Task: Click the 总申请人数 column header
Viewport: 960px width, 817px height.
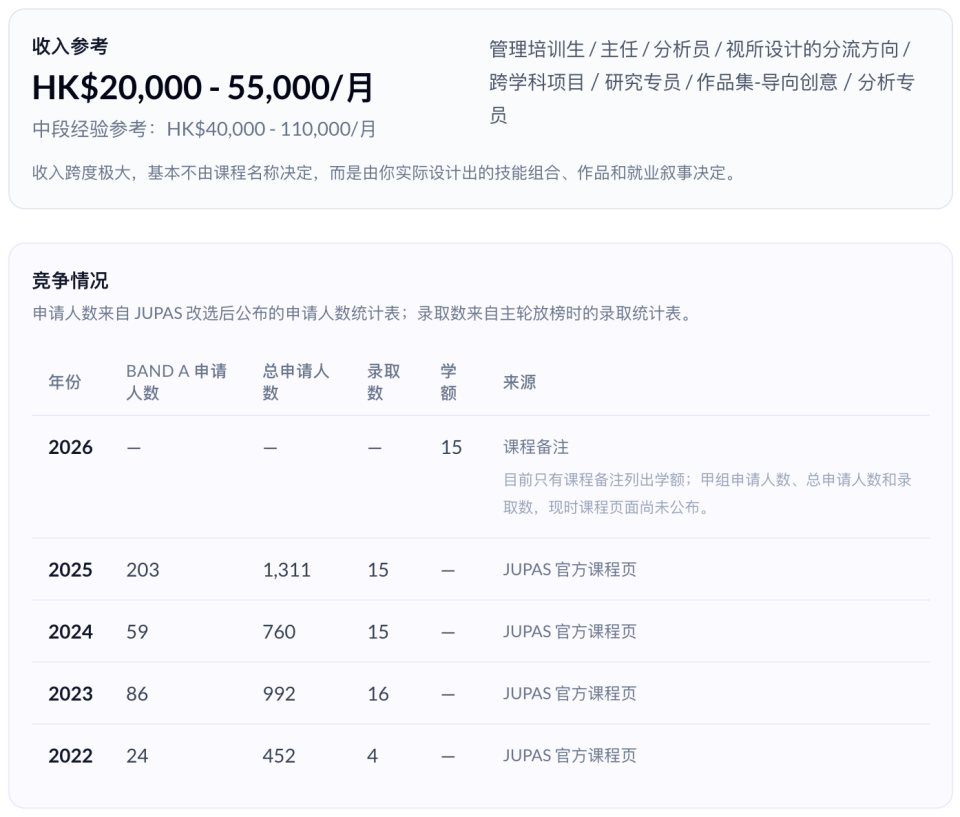Action: click(x=296, y=382)
